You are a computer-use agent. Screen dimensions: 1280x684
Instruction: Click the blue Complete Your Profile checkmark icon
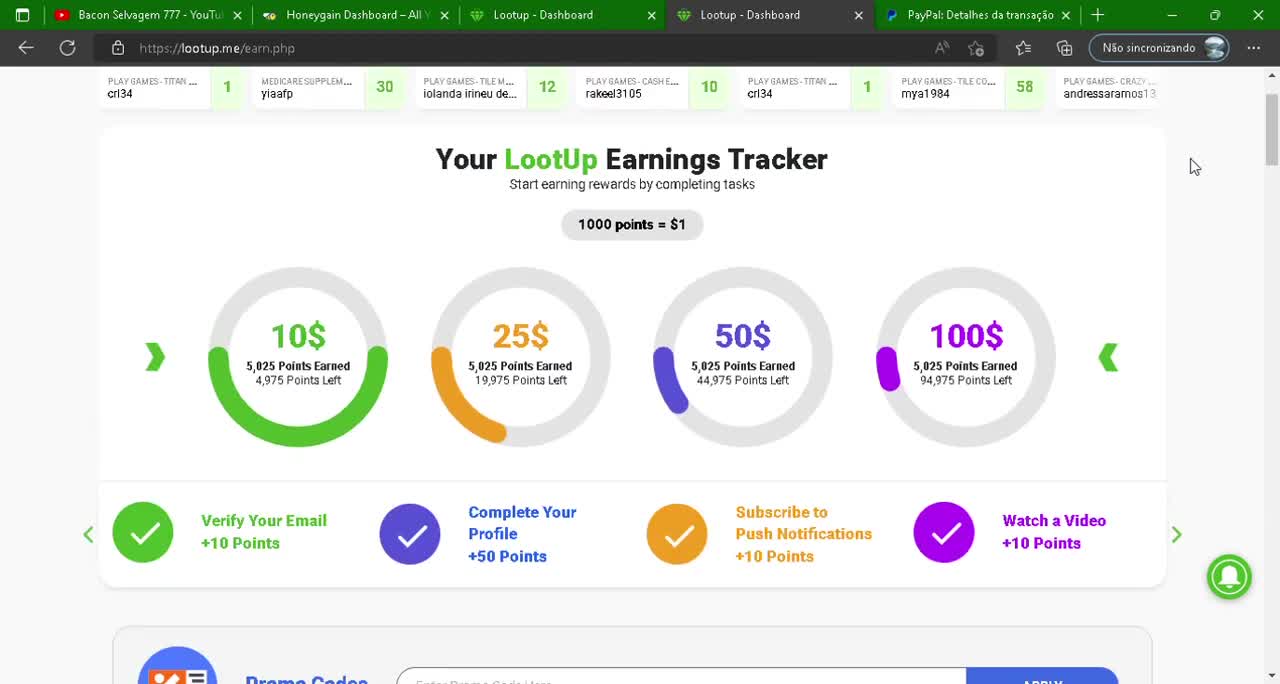point(410,534)
